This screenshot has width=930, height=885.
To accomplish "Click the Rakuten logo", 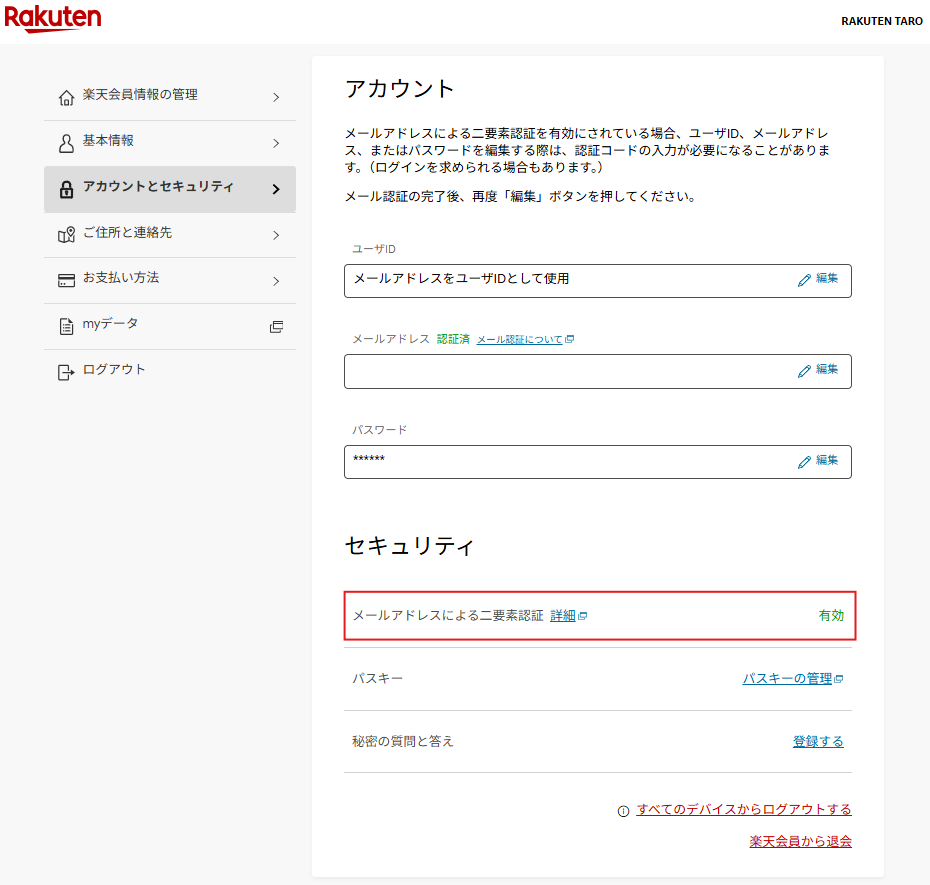I will (53, 18).
